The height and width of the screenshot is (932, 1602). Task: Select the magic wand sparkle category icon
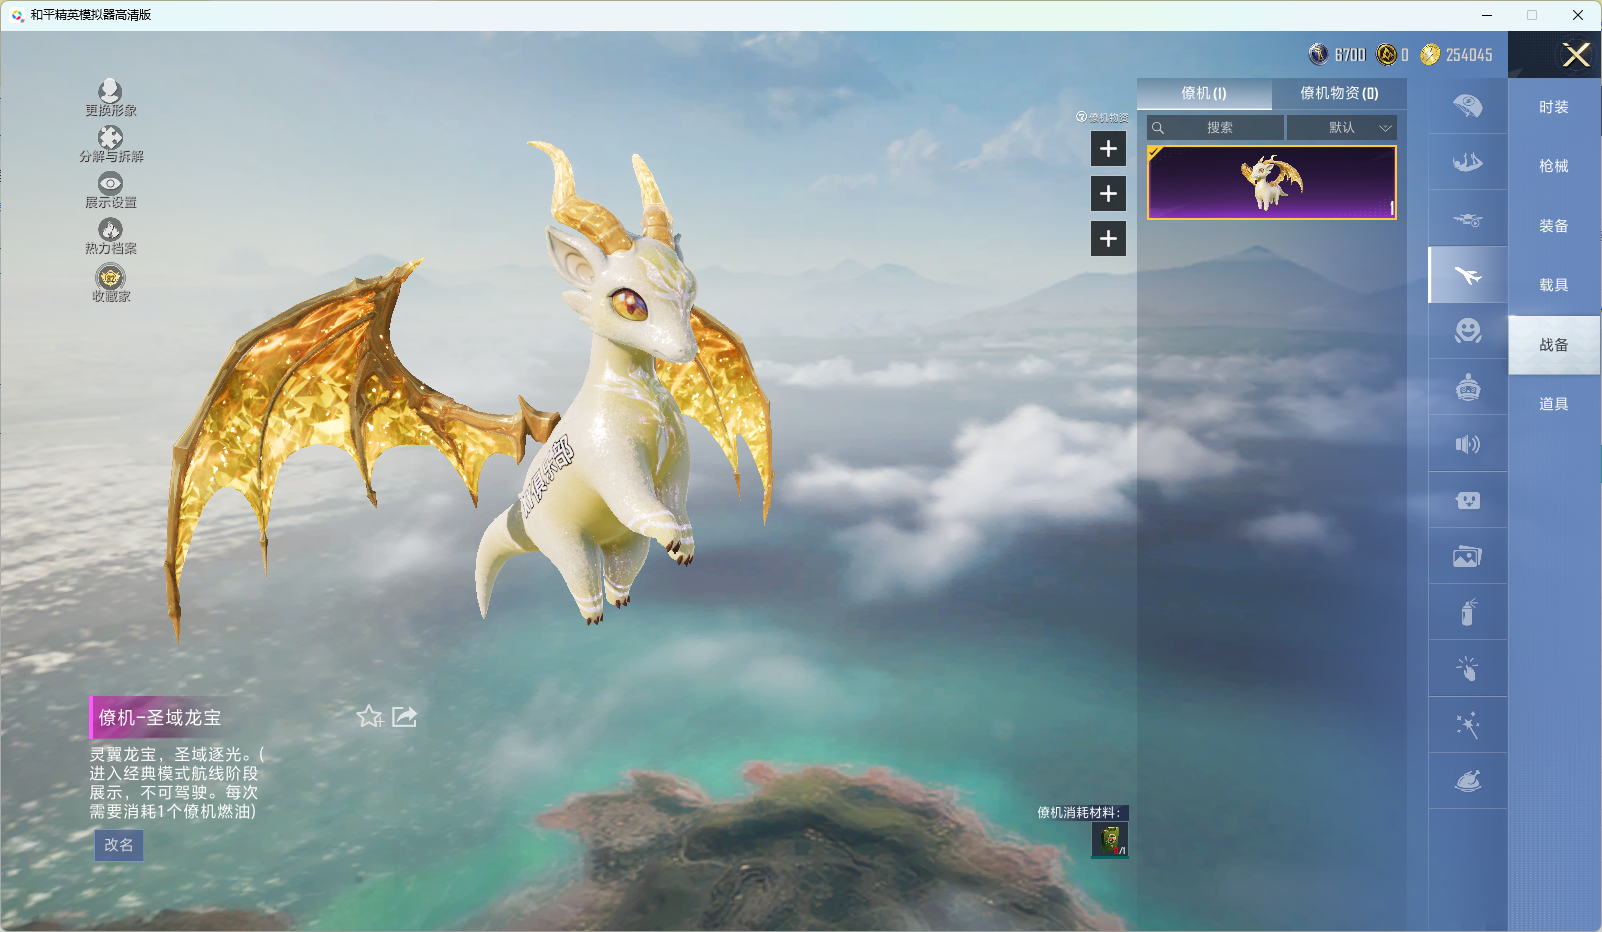point(1467,725)
